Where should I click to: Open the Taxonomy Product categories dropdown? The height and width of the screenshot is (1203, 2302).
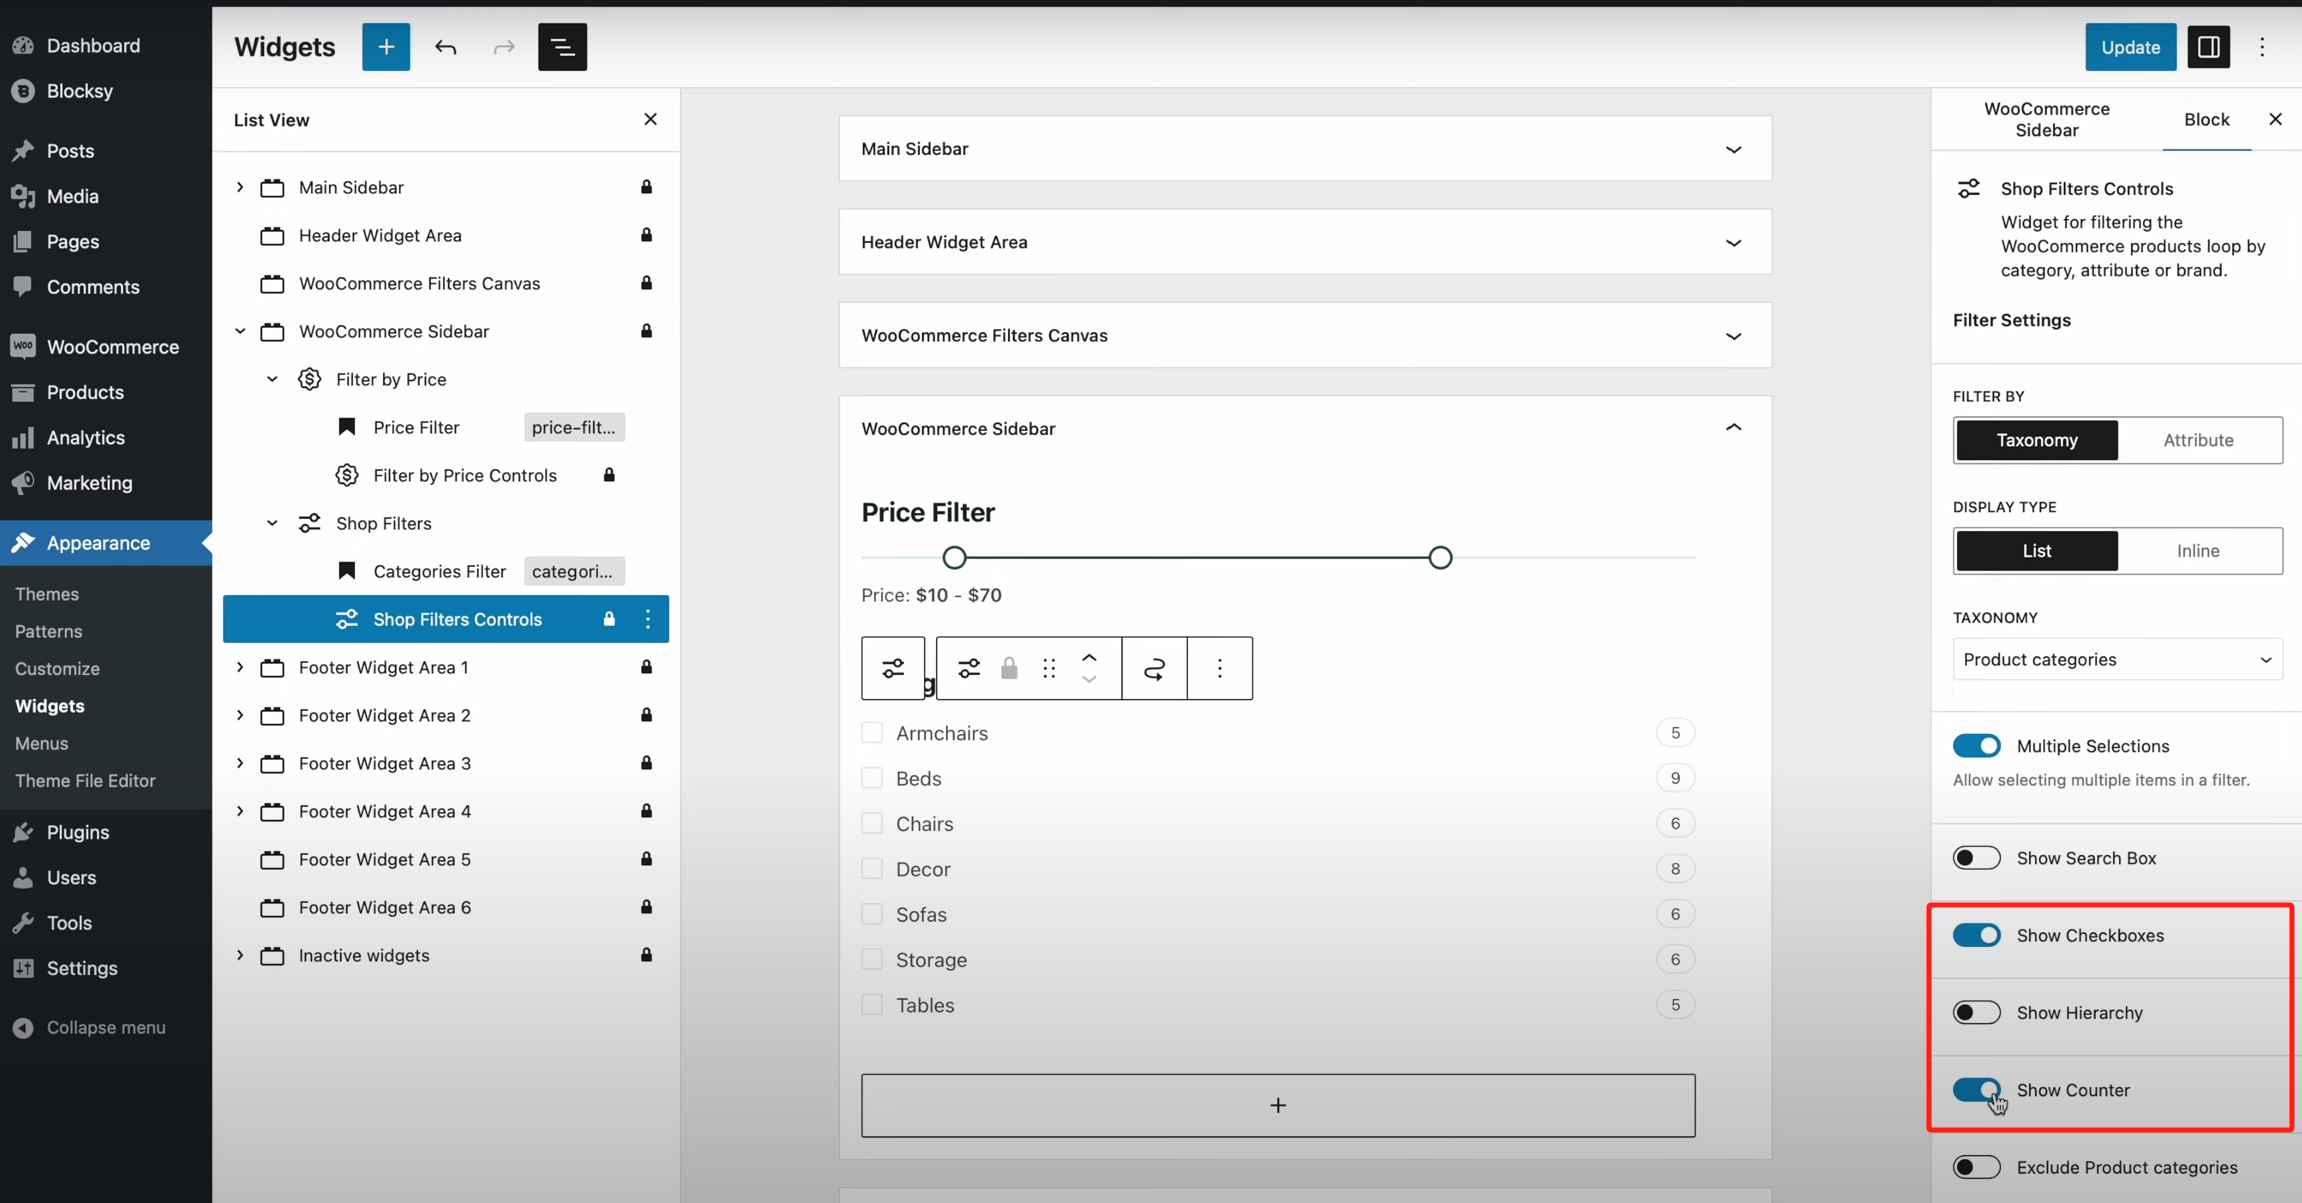tap(2117, 660)
